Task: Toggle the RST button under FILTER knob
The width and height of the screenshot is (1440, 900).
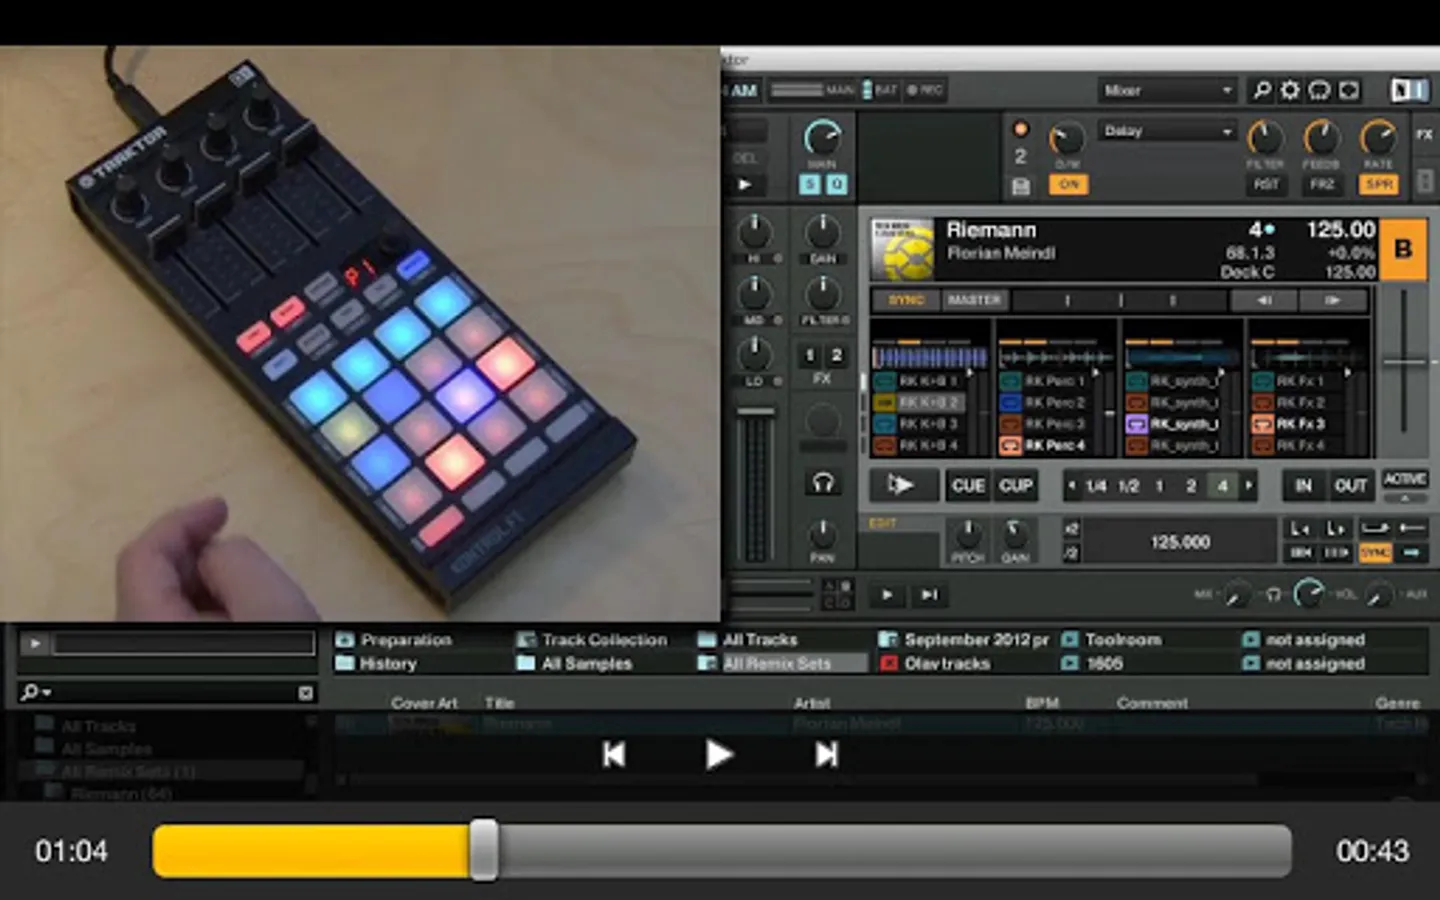Action: tap(1265, 185)
